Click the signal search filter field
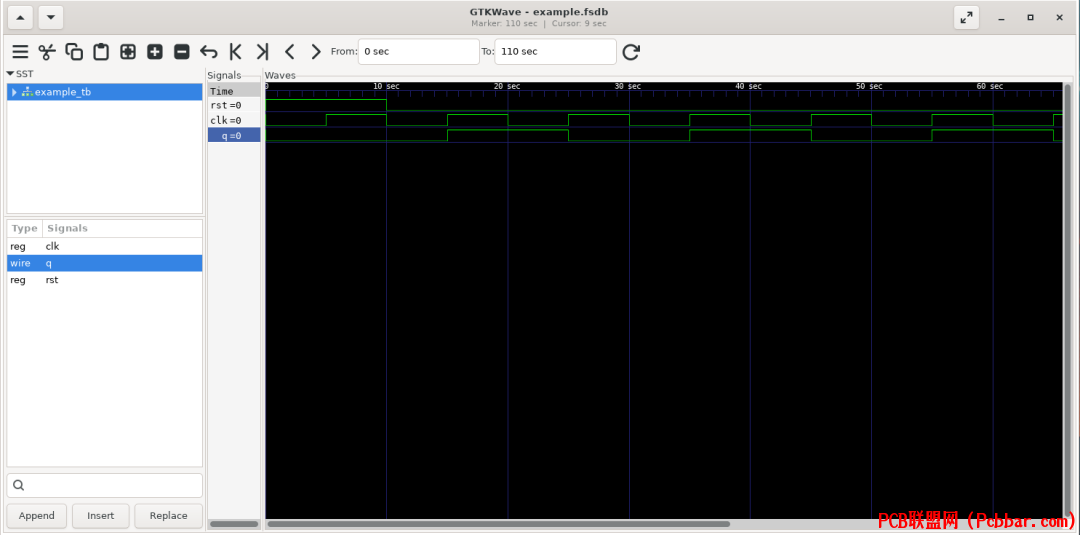 (x=105, y=485)
